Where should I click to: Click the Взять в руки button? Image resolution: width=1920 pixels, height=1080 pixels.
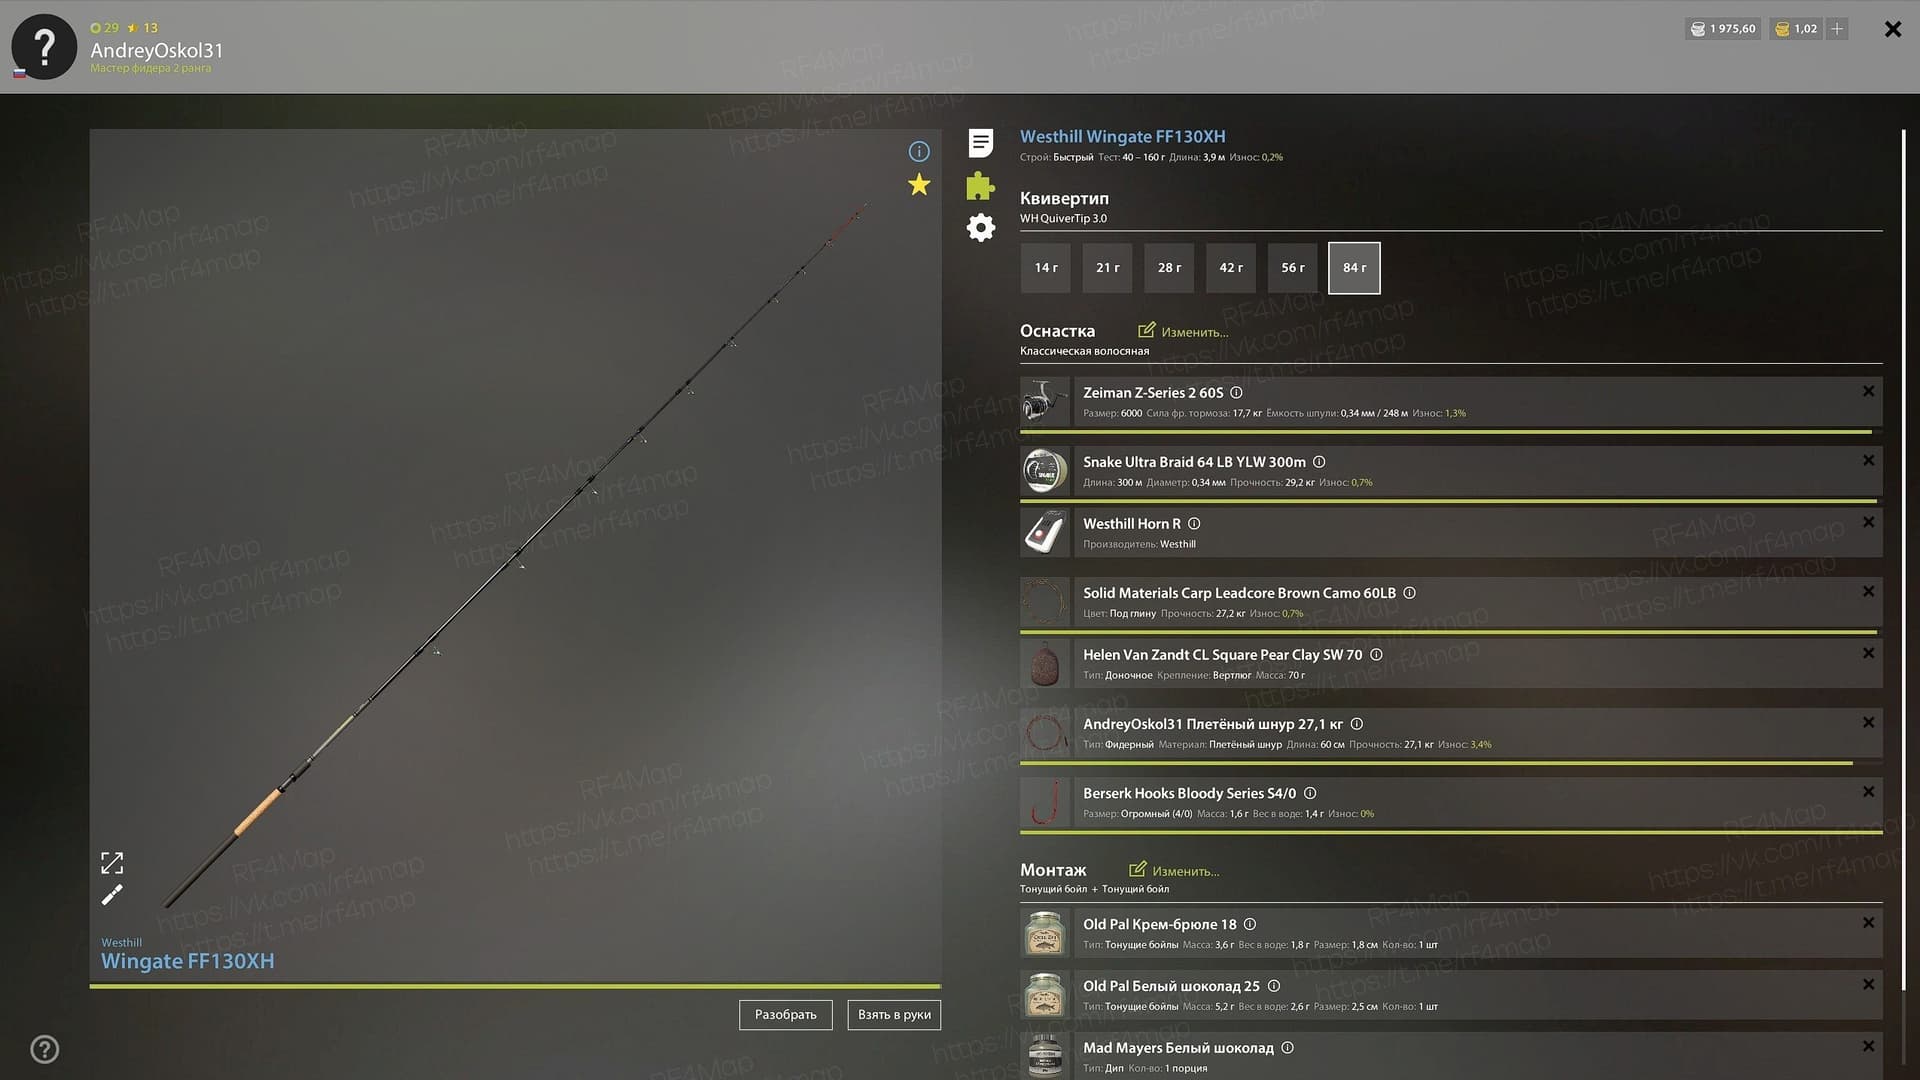click(894, 1014)
